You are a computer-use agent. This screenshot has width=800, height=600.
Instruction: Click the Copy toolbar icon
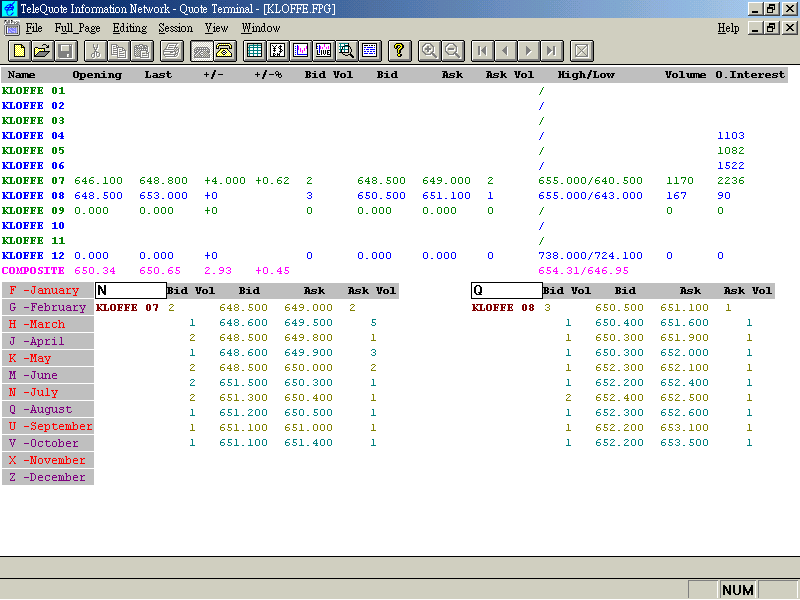click(118, 51)
